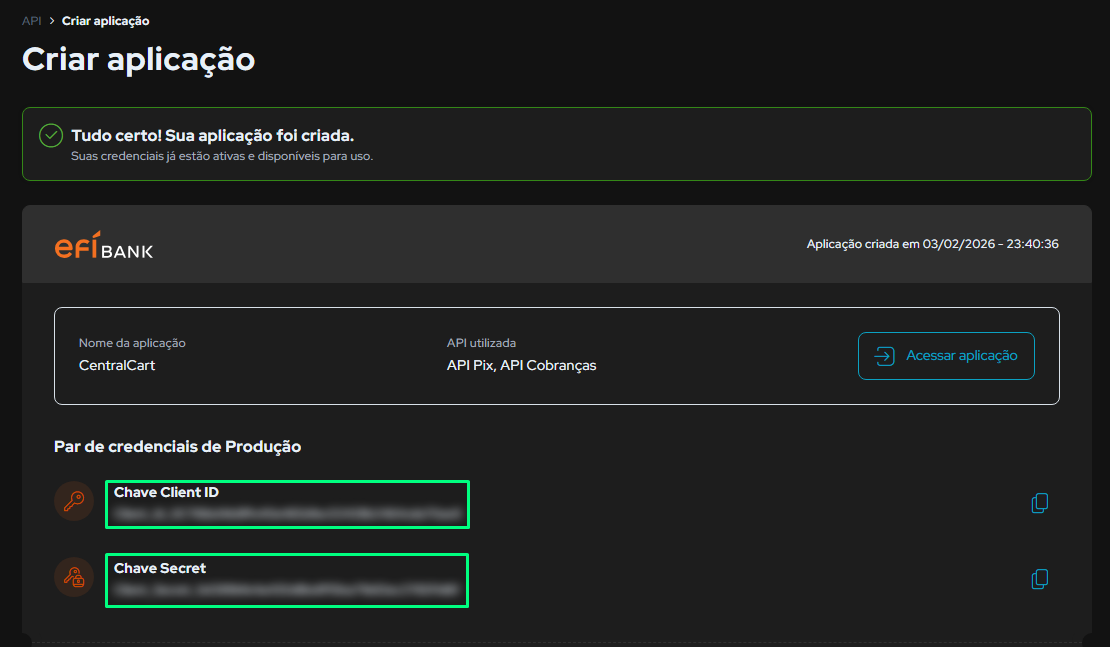This screenshot has width=1110, height=647.
Task: Click the Aplicação criada em date text
Action: [932, 244]
